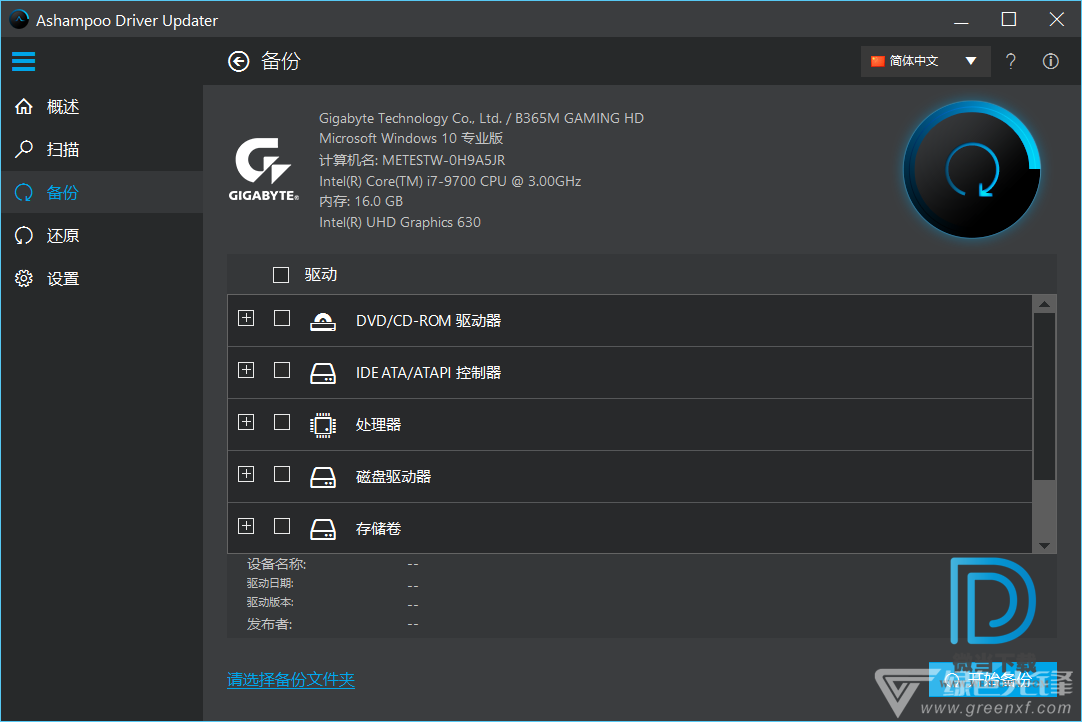Viewport: 1082px width, 722px height.
Task: Click the 驱动版本 label
Action: pos(270,603)
